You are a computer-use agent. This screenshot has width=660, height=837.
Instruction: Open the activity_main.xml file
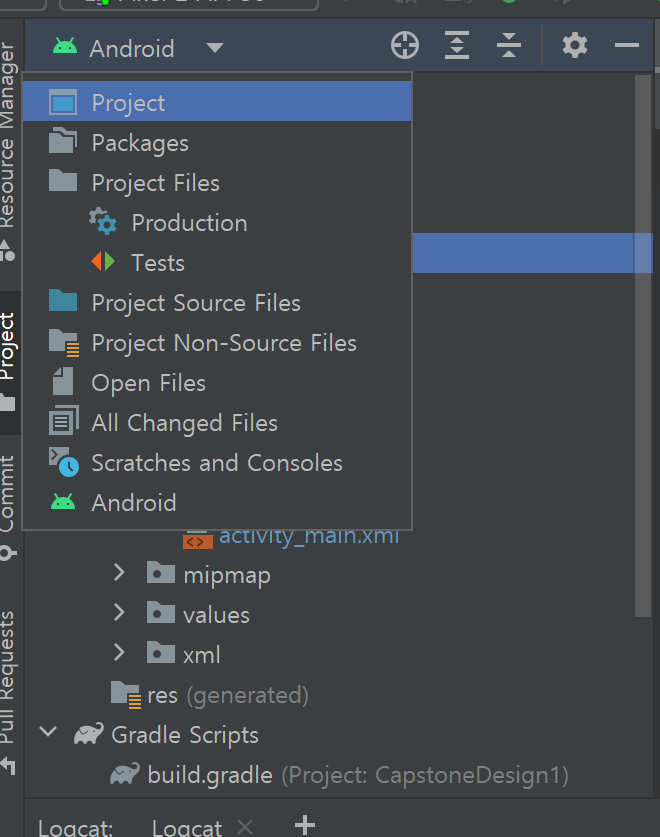(x=309, y=536)
